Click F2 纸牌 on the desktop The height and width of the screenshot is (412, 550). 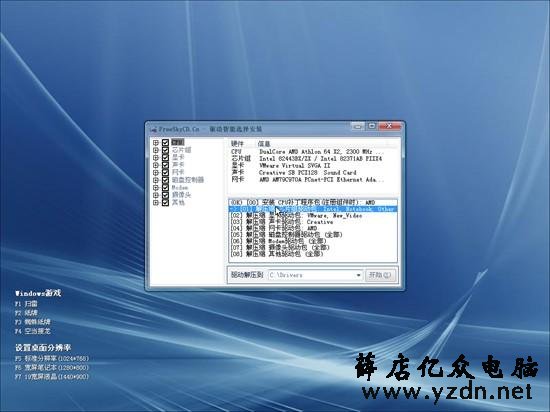[x=26, y=313]
